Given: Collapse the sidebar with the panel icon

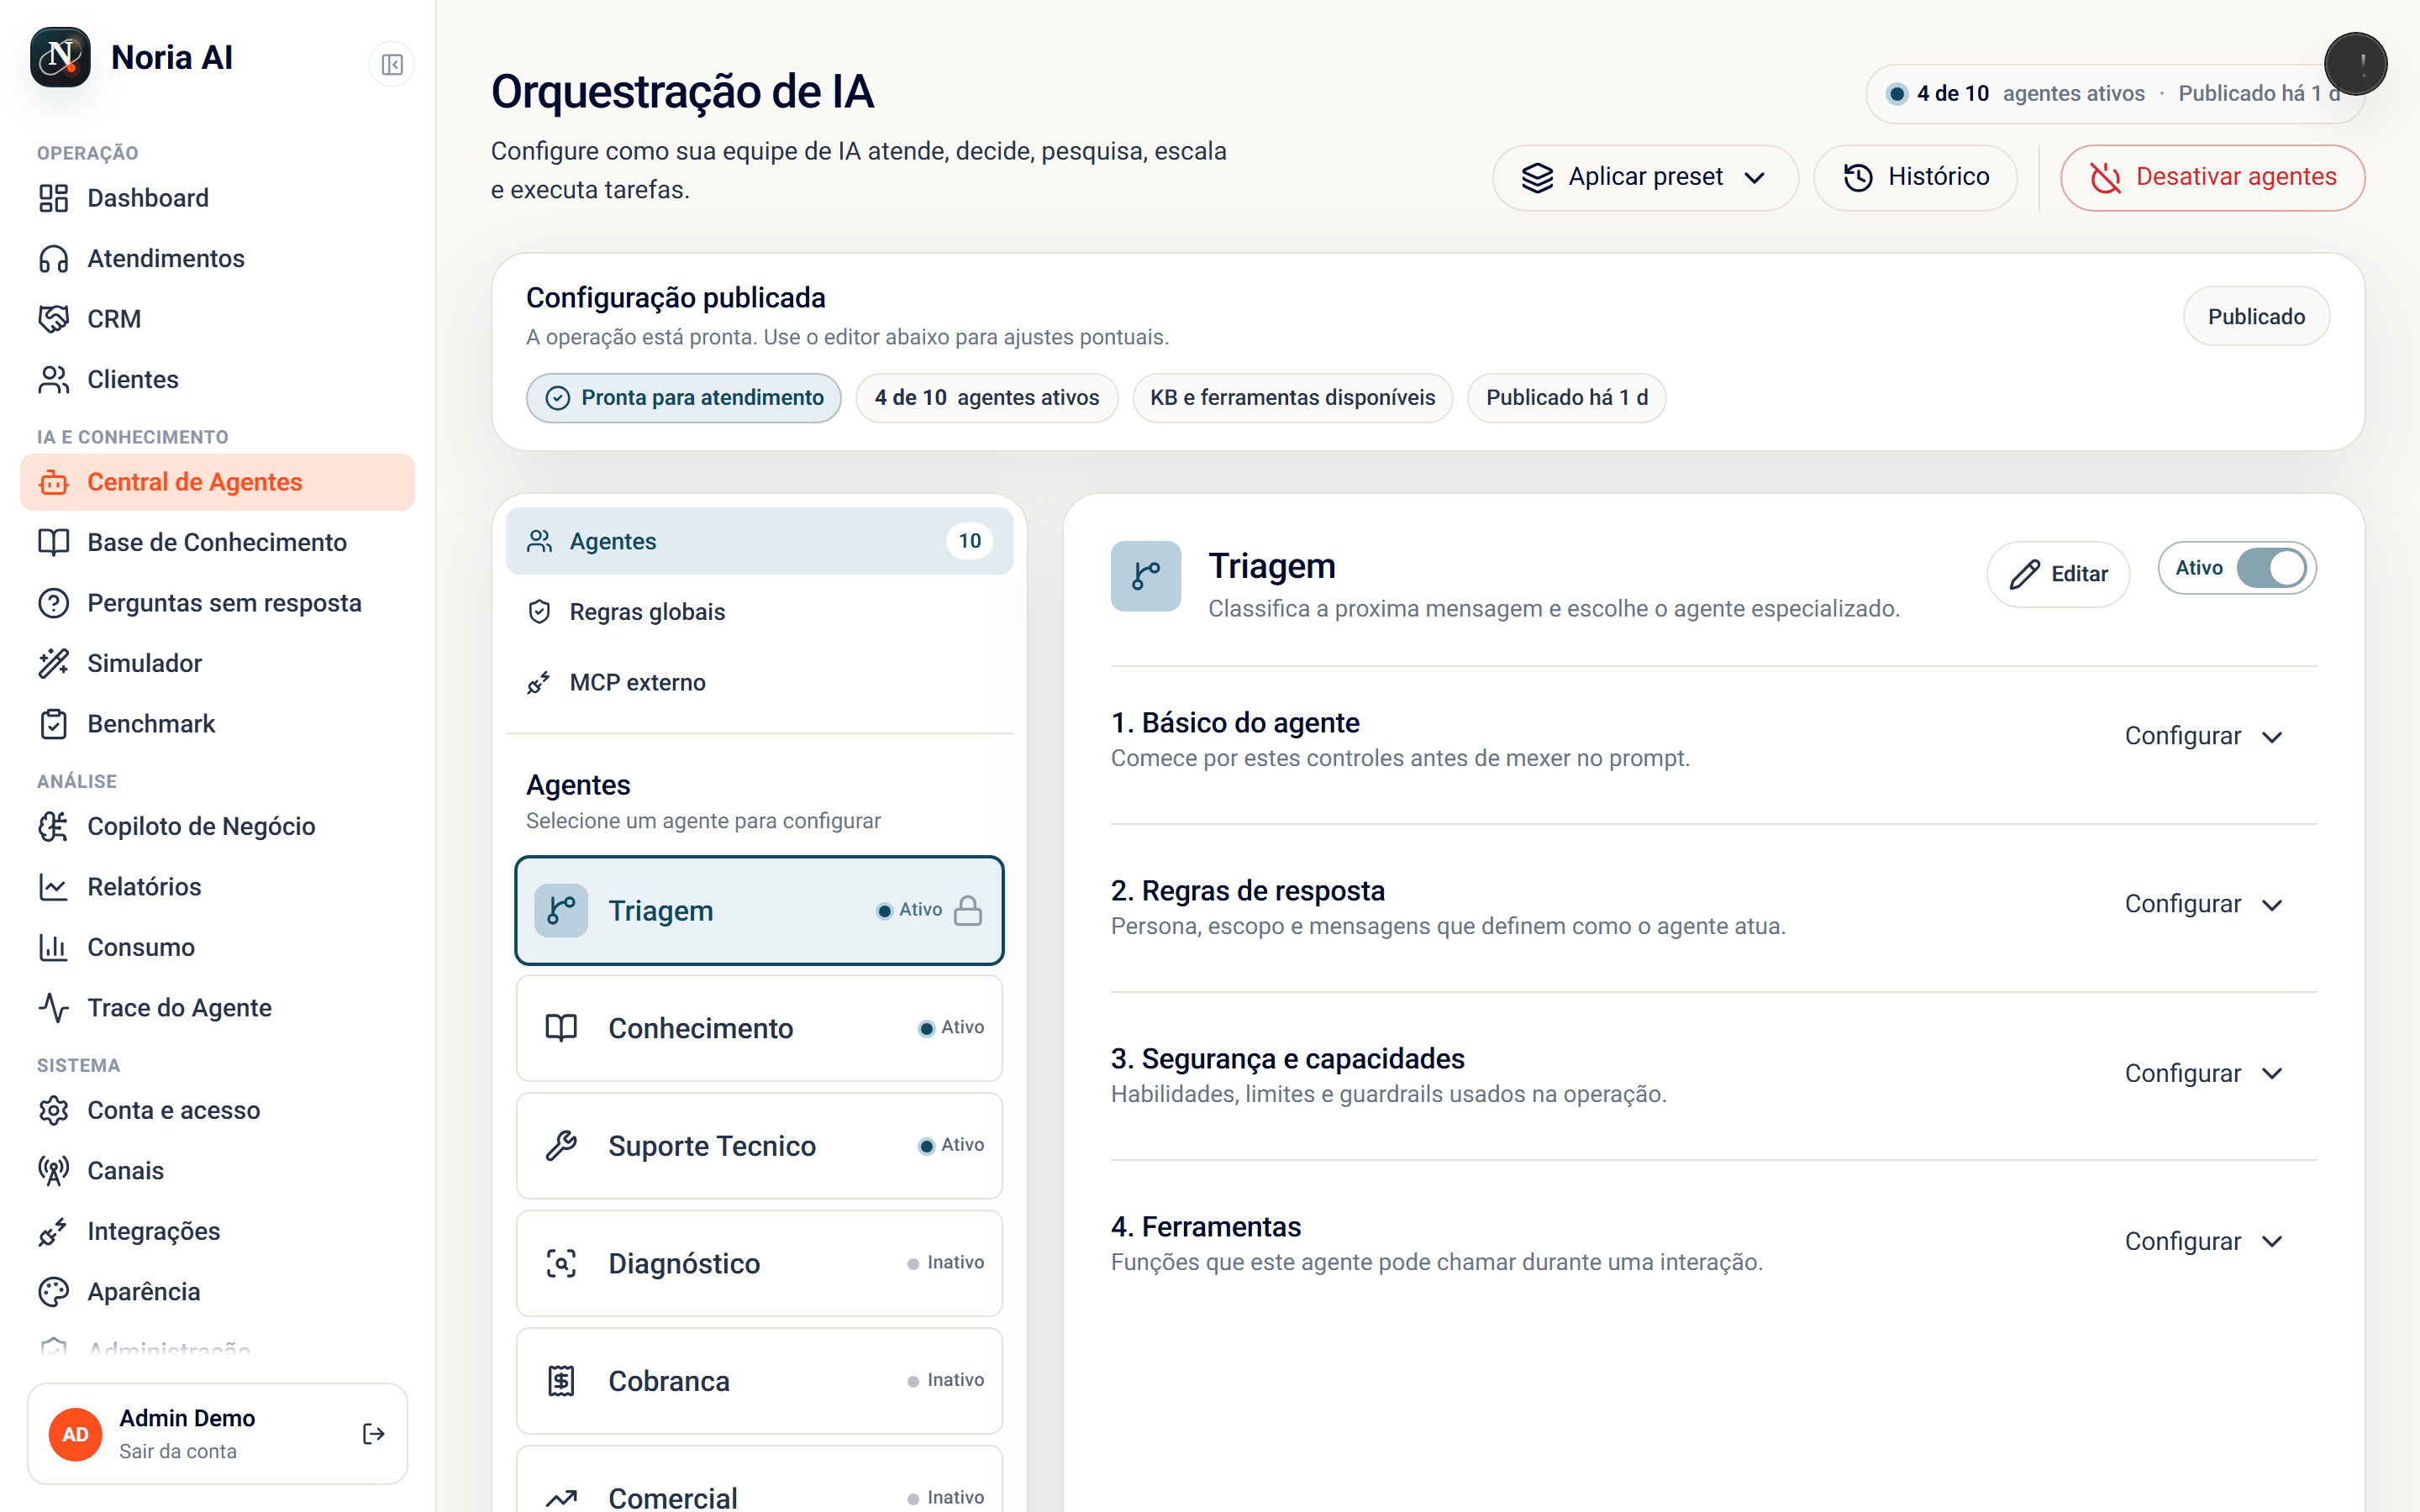Looking at the screenshot, I should pos(392,65).
